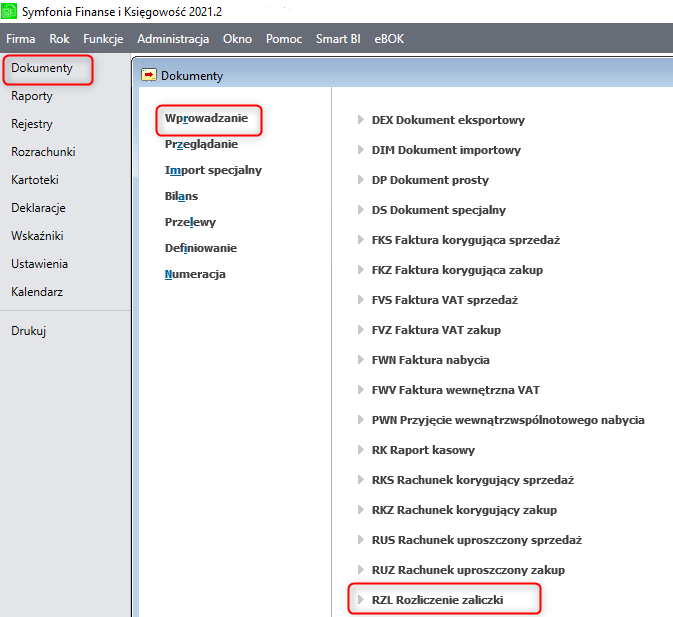Select the Import specjalny option
The image size is (673, 617).
coord(213,170)
